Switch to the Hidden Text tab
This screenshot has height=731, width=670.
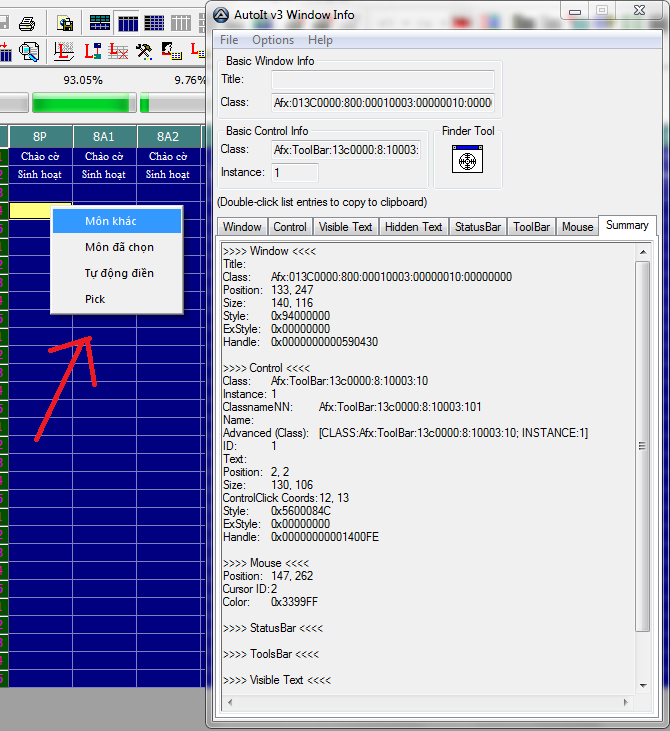[x=414, y=227]
